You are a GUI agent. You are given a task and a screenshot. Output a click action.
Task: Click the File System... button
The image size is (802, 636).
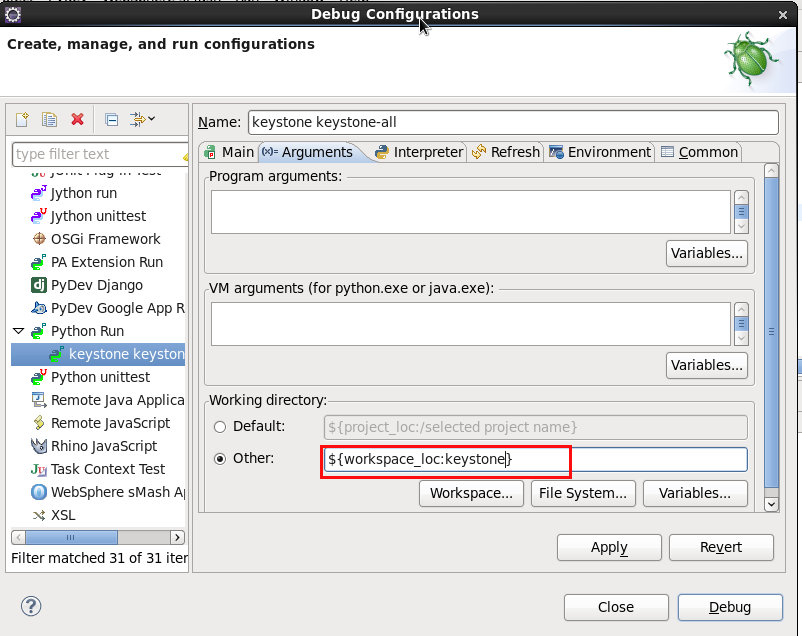coord(582,493)
